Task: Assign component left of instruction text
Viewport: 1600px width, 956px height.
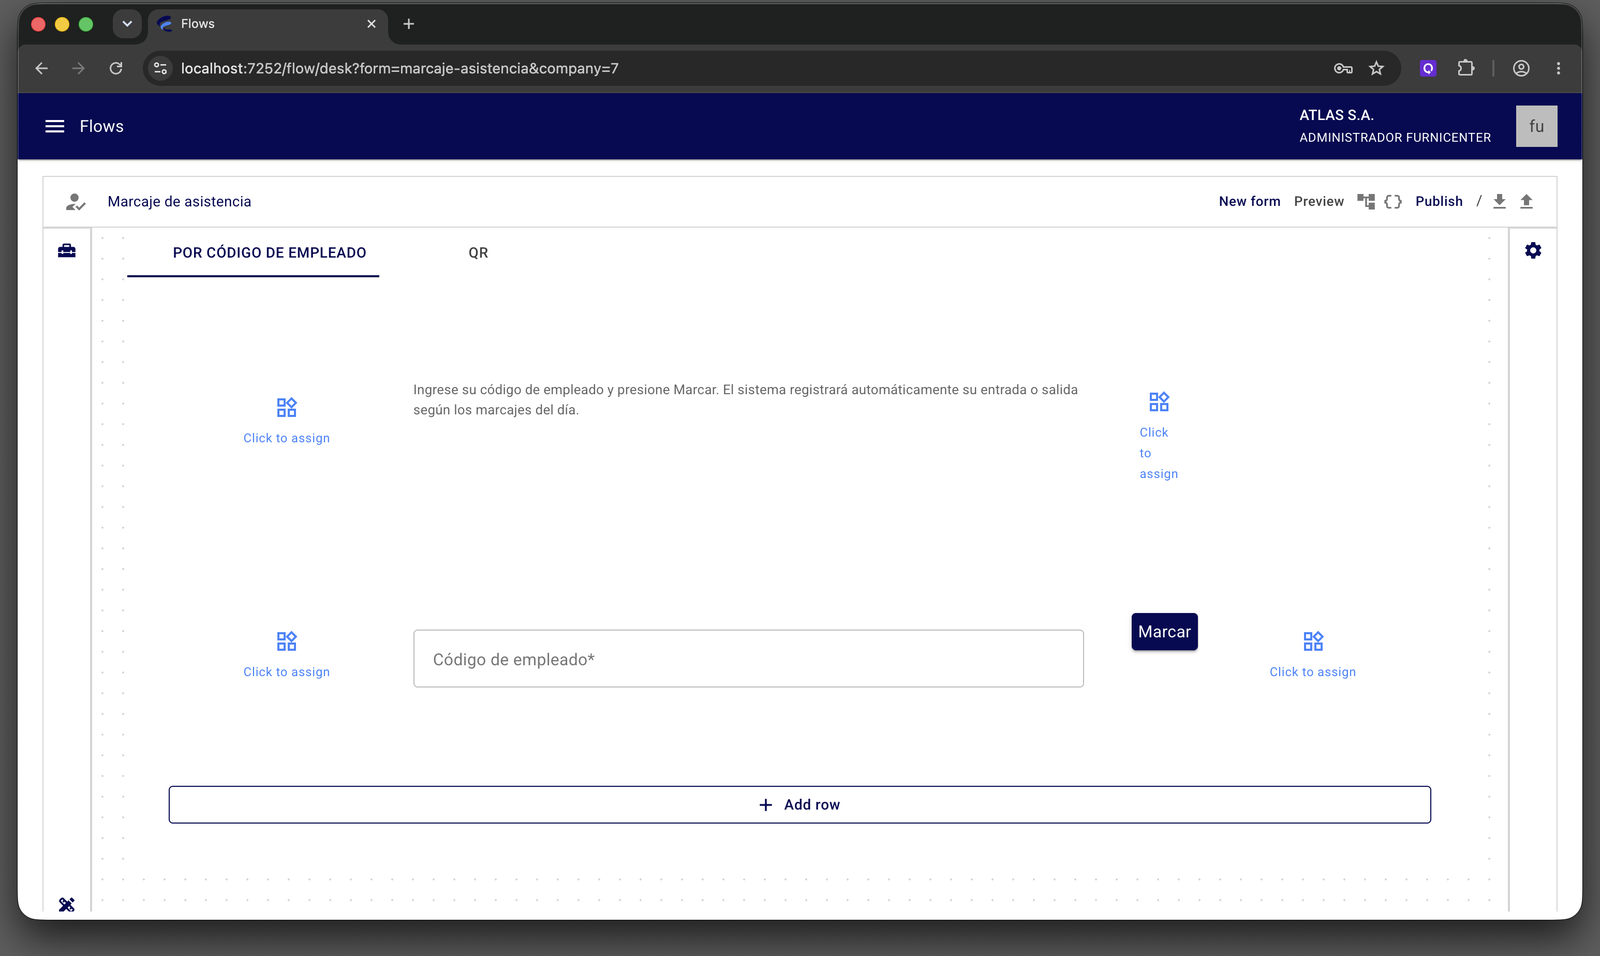Action: pyautogui.click(x=287, y=421)
